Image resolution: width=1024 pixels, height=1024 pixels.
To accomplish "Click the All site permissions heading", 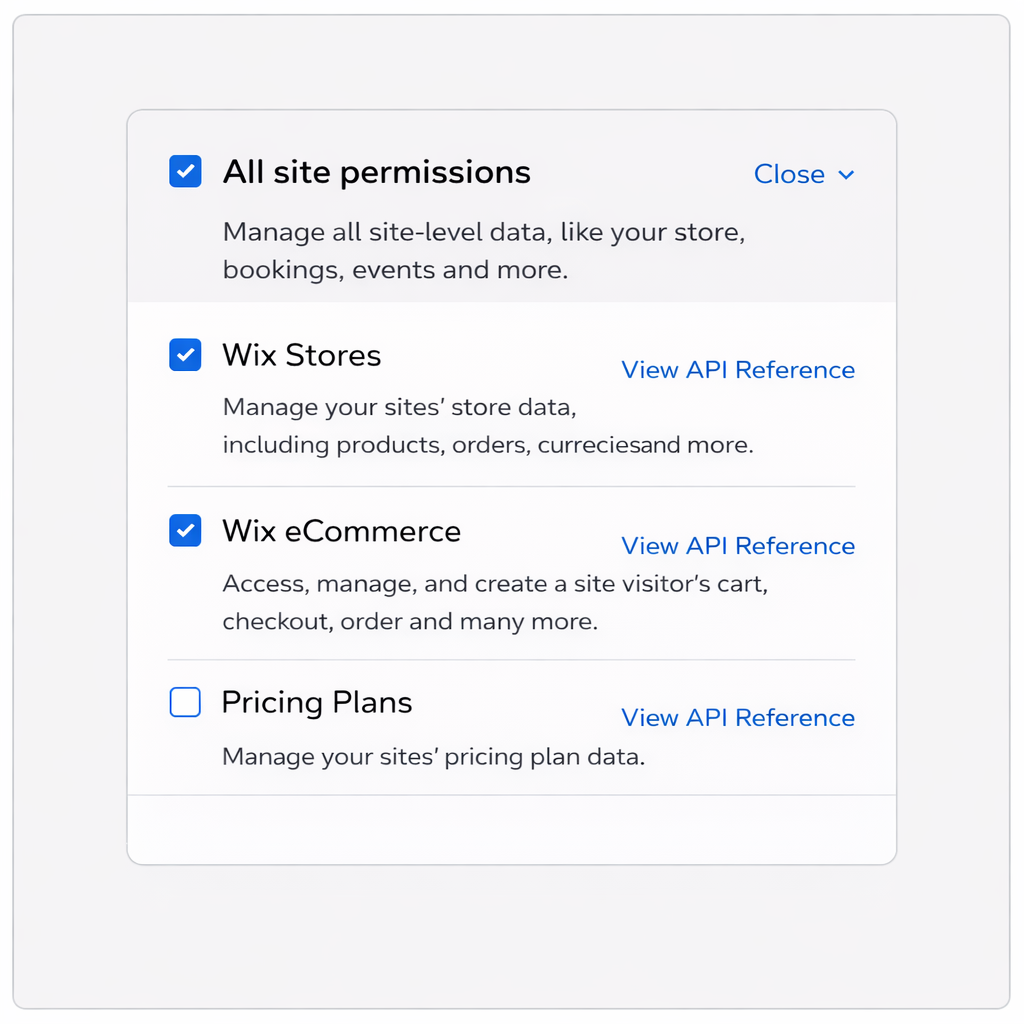I will coord(376,172).
